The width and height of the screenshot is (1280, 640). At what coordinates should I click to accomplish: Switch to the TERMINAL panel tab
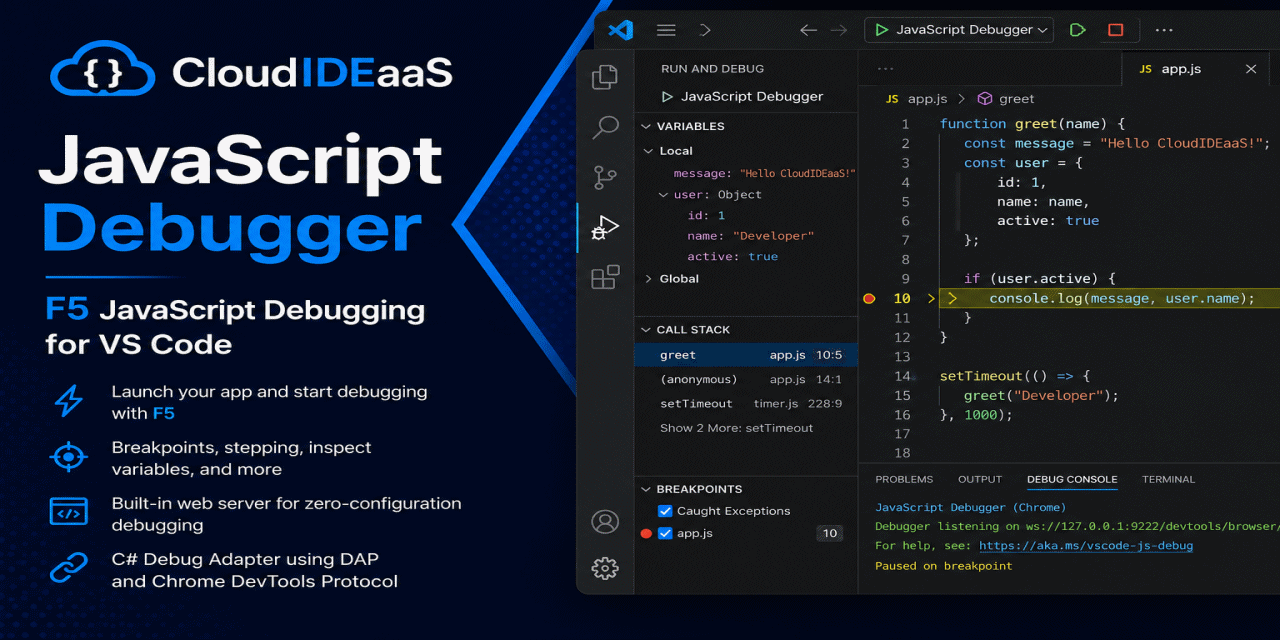pos(1169,480)
